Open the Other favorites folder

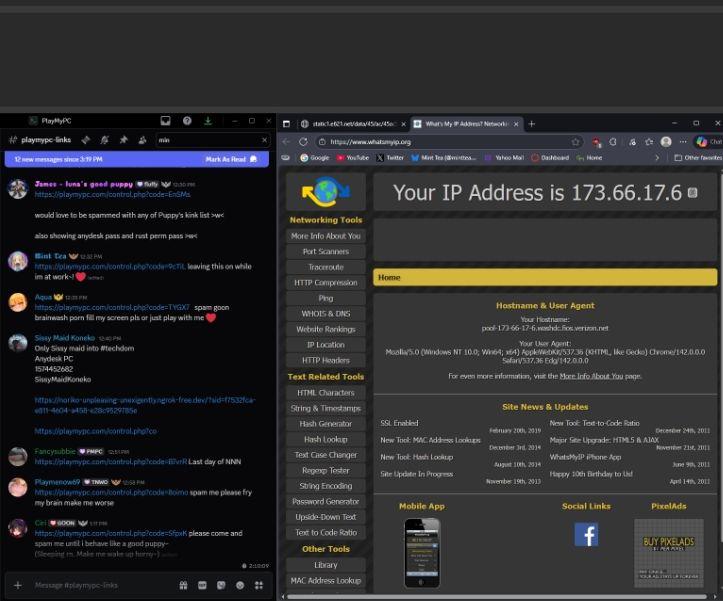tap(698, 158)
